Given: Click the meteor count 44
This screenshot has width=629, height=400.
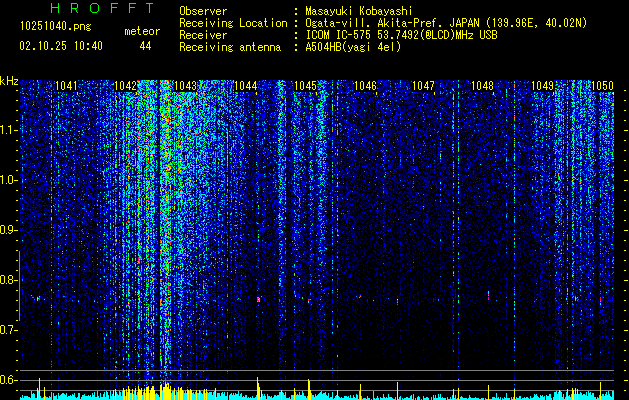Looking at the screenshot, I should tap(145, 46).
